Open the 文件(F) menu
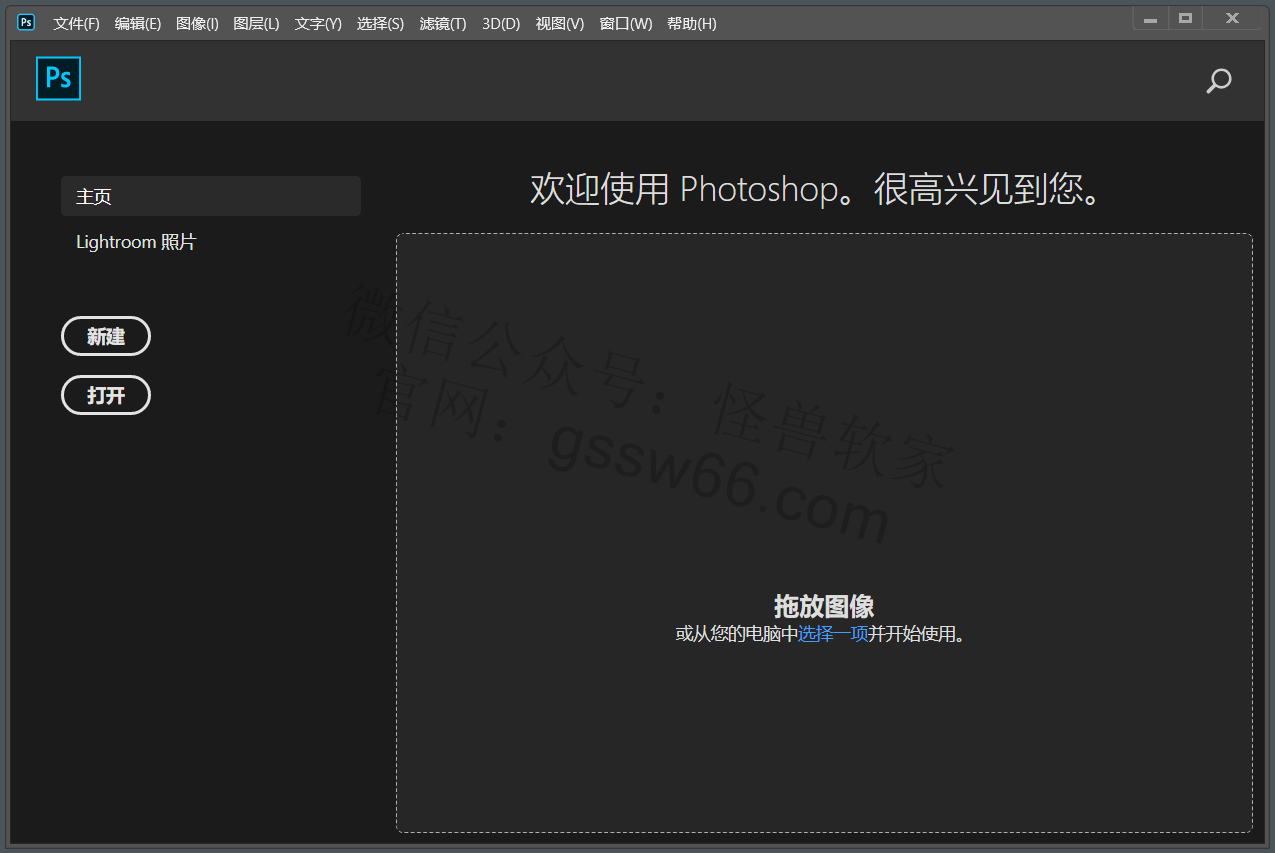Viewport: 1275px width, 853px height. (76, 23)
